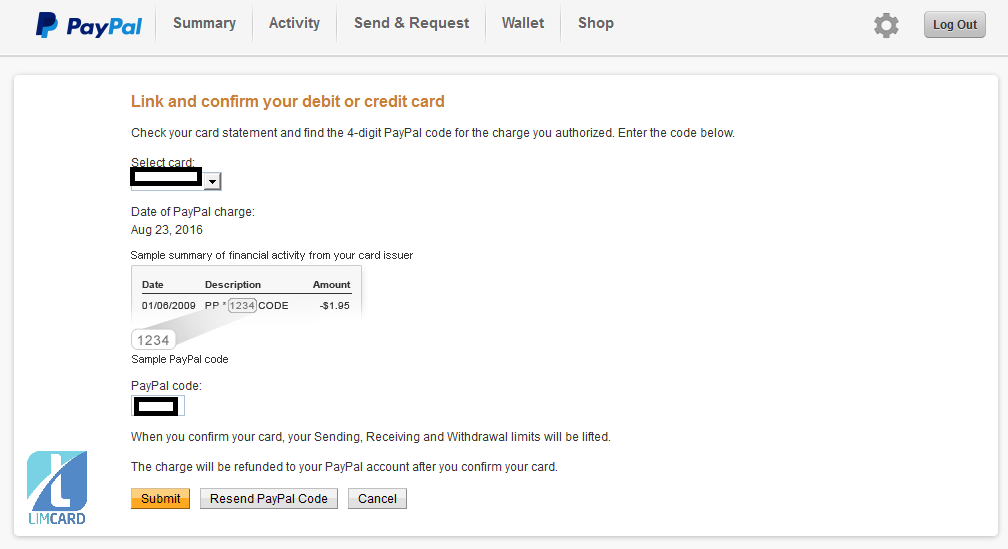Screen dimensions: 1008x549
Task: Go to the Summary tab
Action: tap(204, 23)
